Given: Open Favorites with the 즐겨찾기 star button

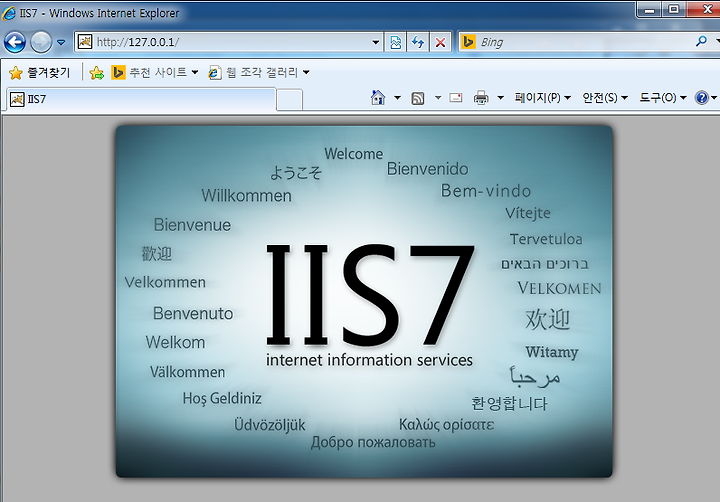Looking at the screenshot, I should (39, 73).
